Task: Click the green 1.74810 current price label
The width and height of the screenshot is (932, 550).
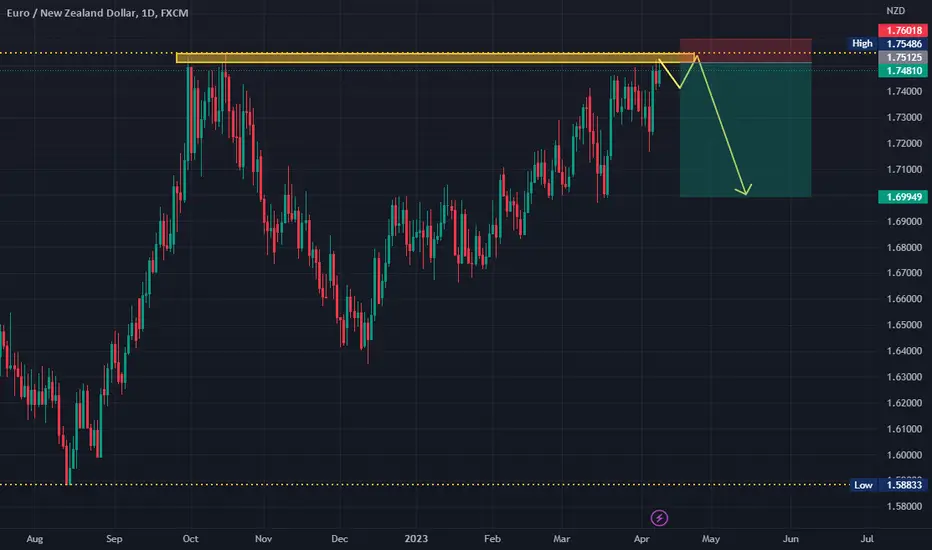Action: point(903,71)
